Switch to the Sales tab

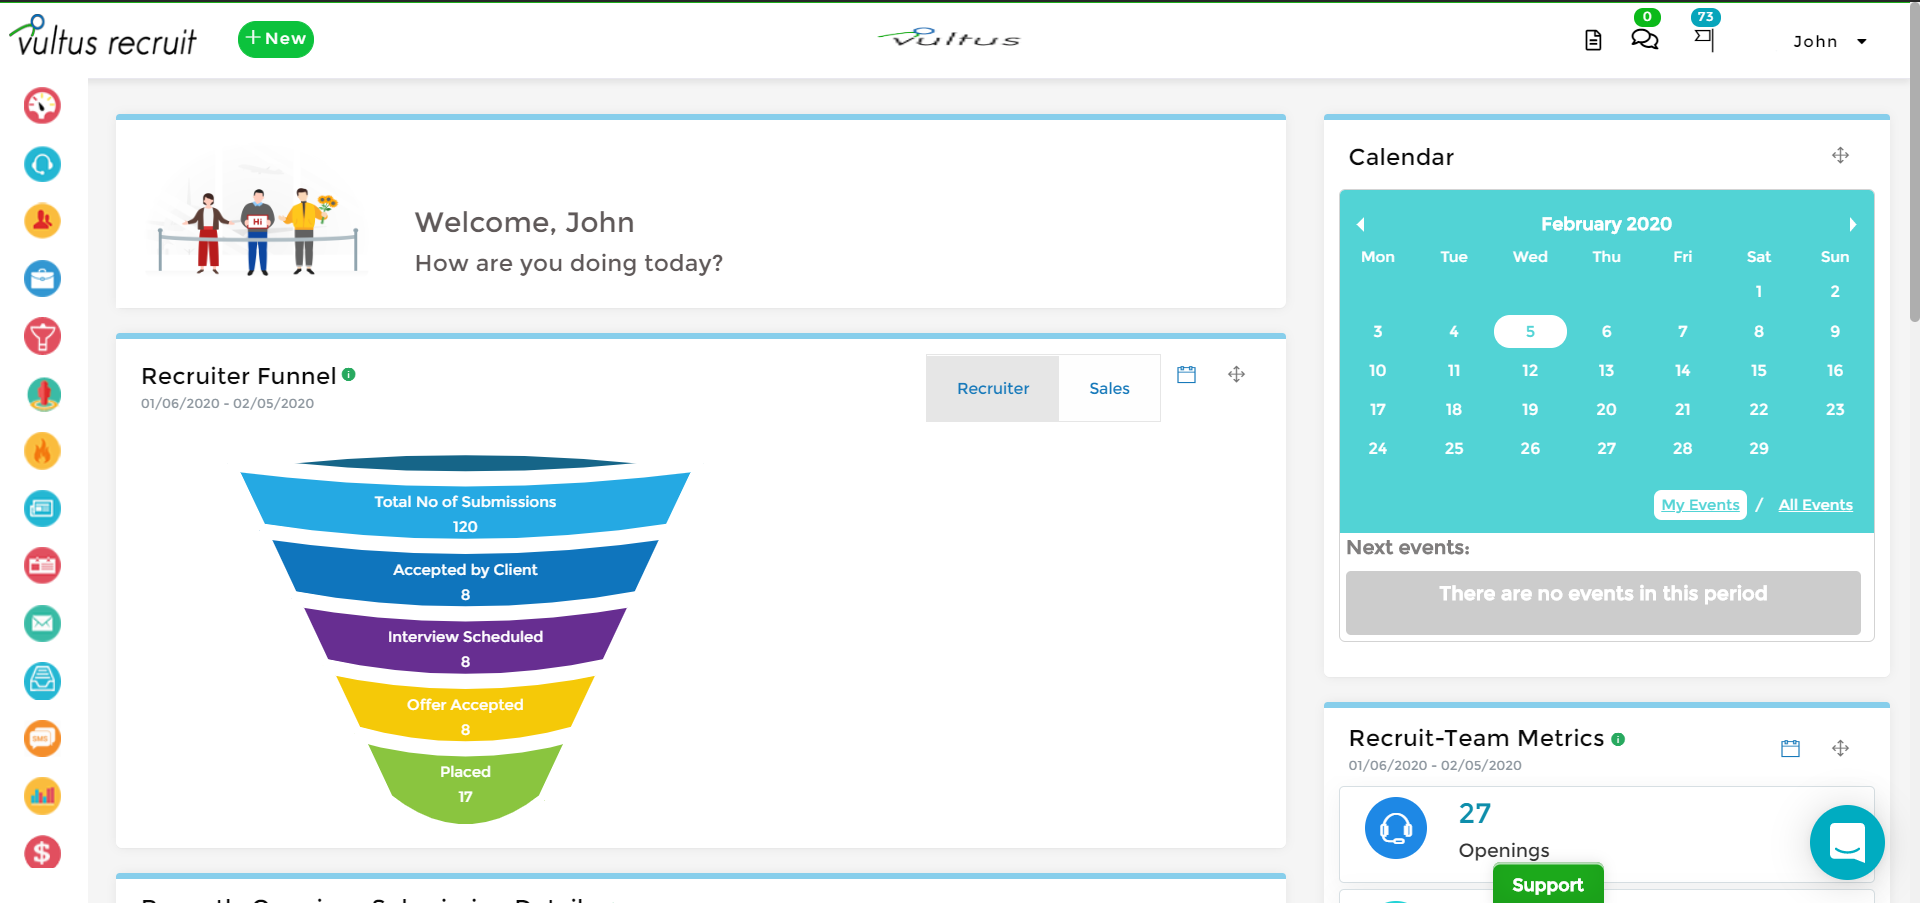click(x=1109, y=388)
